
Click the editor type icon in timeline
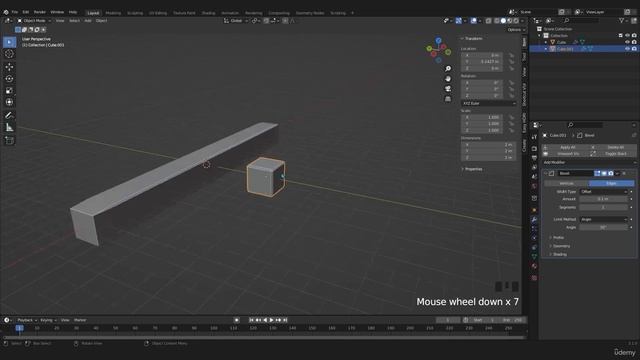[7, 320]
